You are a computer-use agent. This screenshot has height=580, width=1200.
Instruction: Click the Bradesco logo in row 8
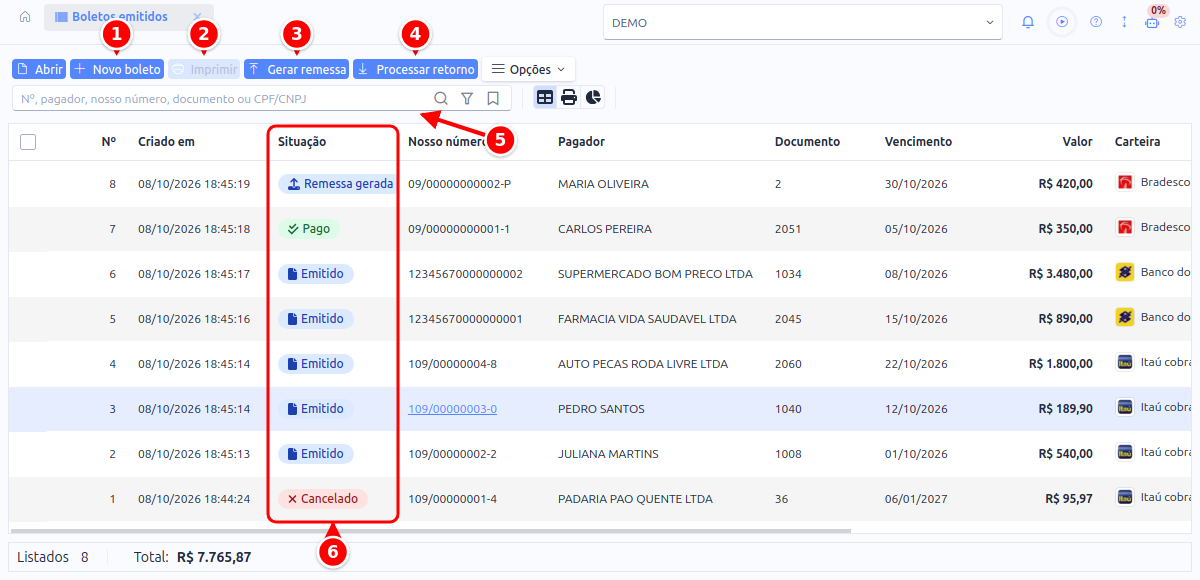(1125, 183)
